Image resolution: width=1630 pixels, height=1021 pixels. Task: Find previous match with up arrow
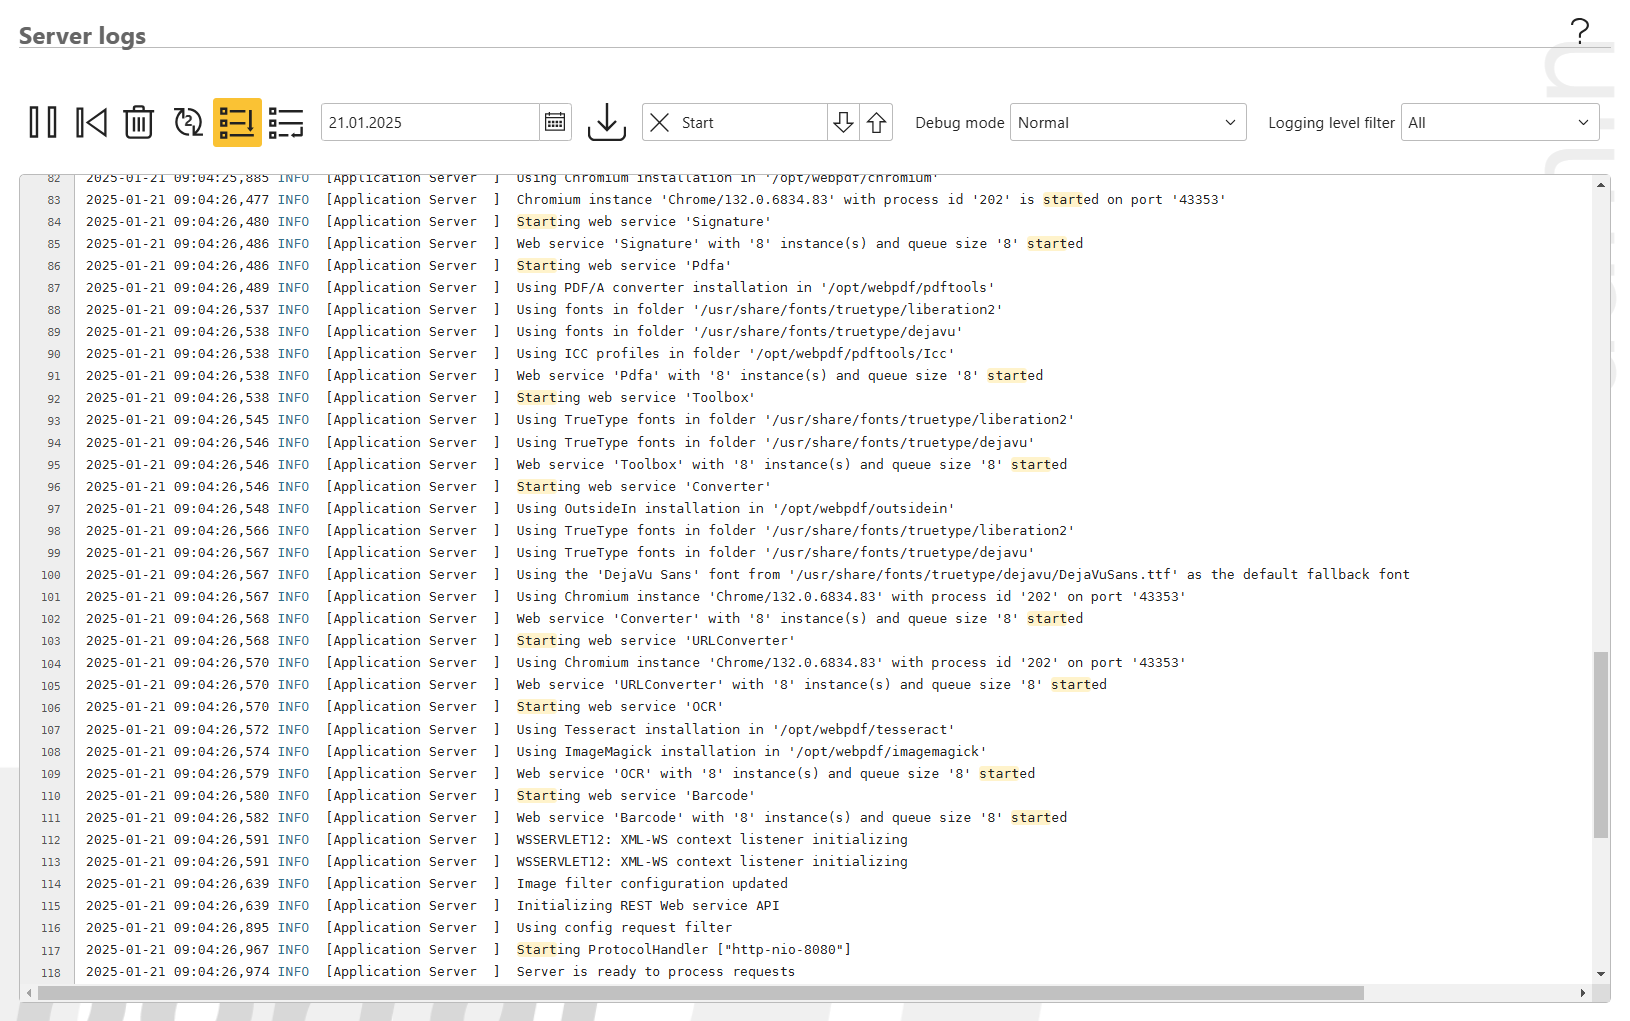pyautogui.click(x=876, y=123)
